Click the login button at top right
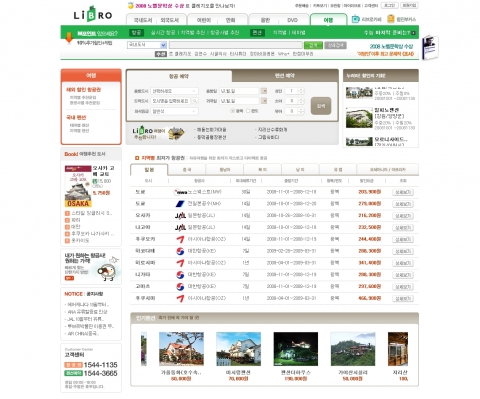Screen dimensions: 480x399 (390, 5)
